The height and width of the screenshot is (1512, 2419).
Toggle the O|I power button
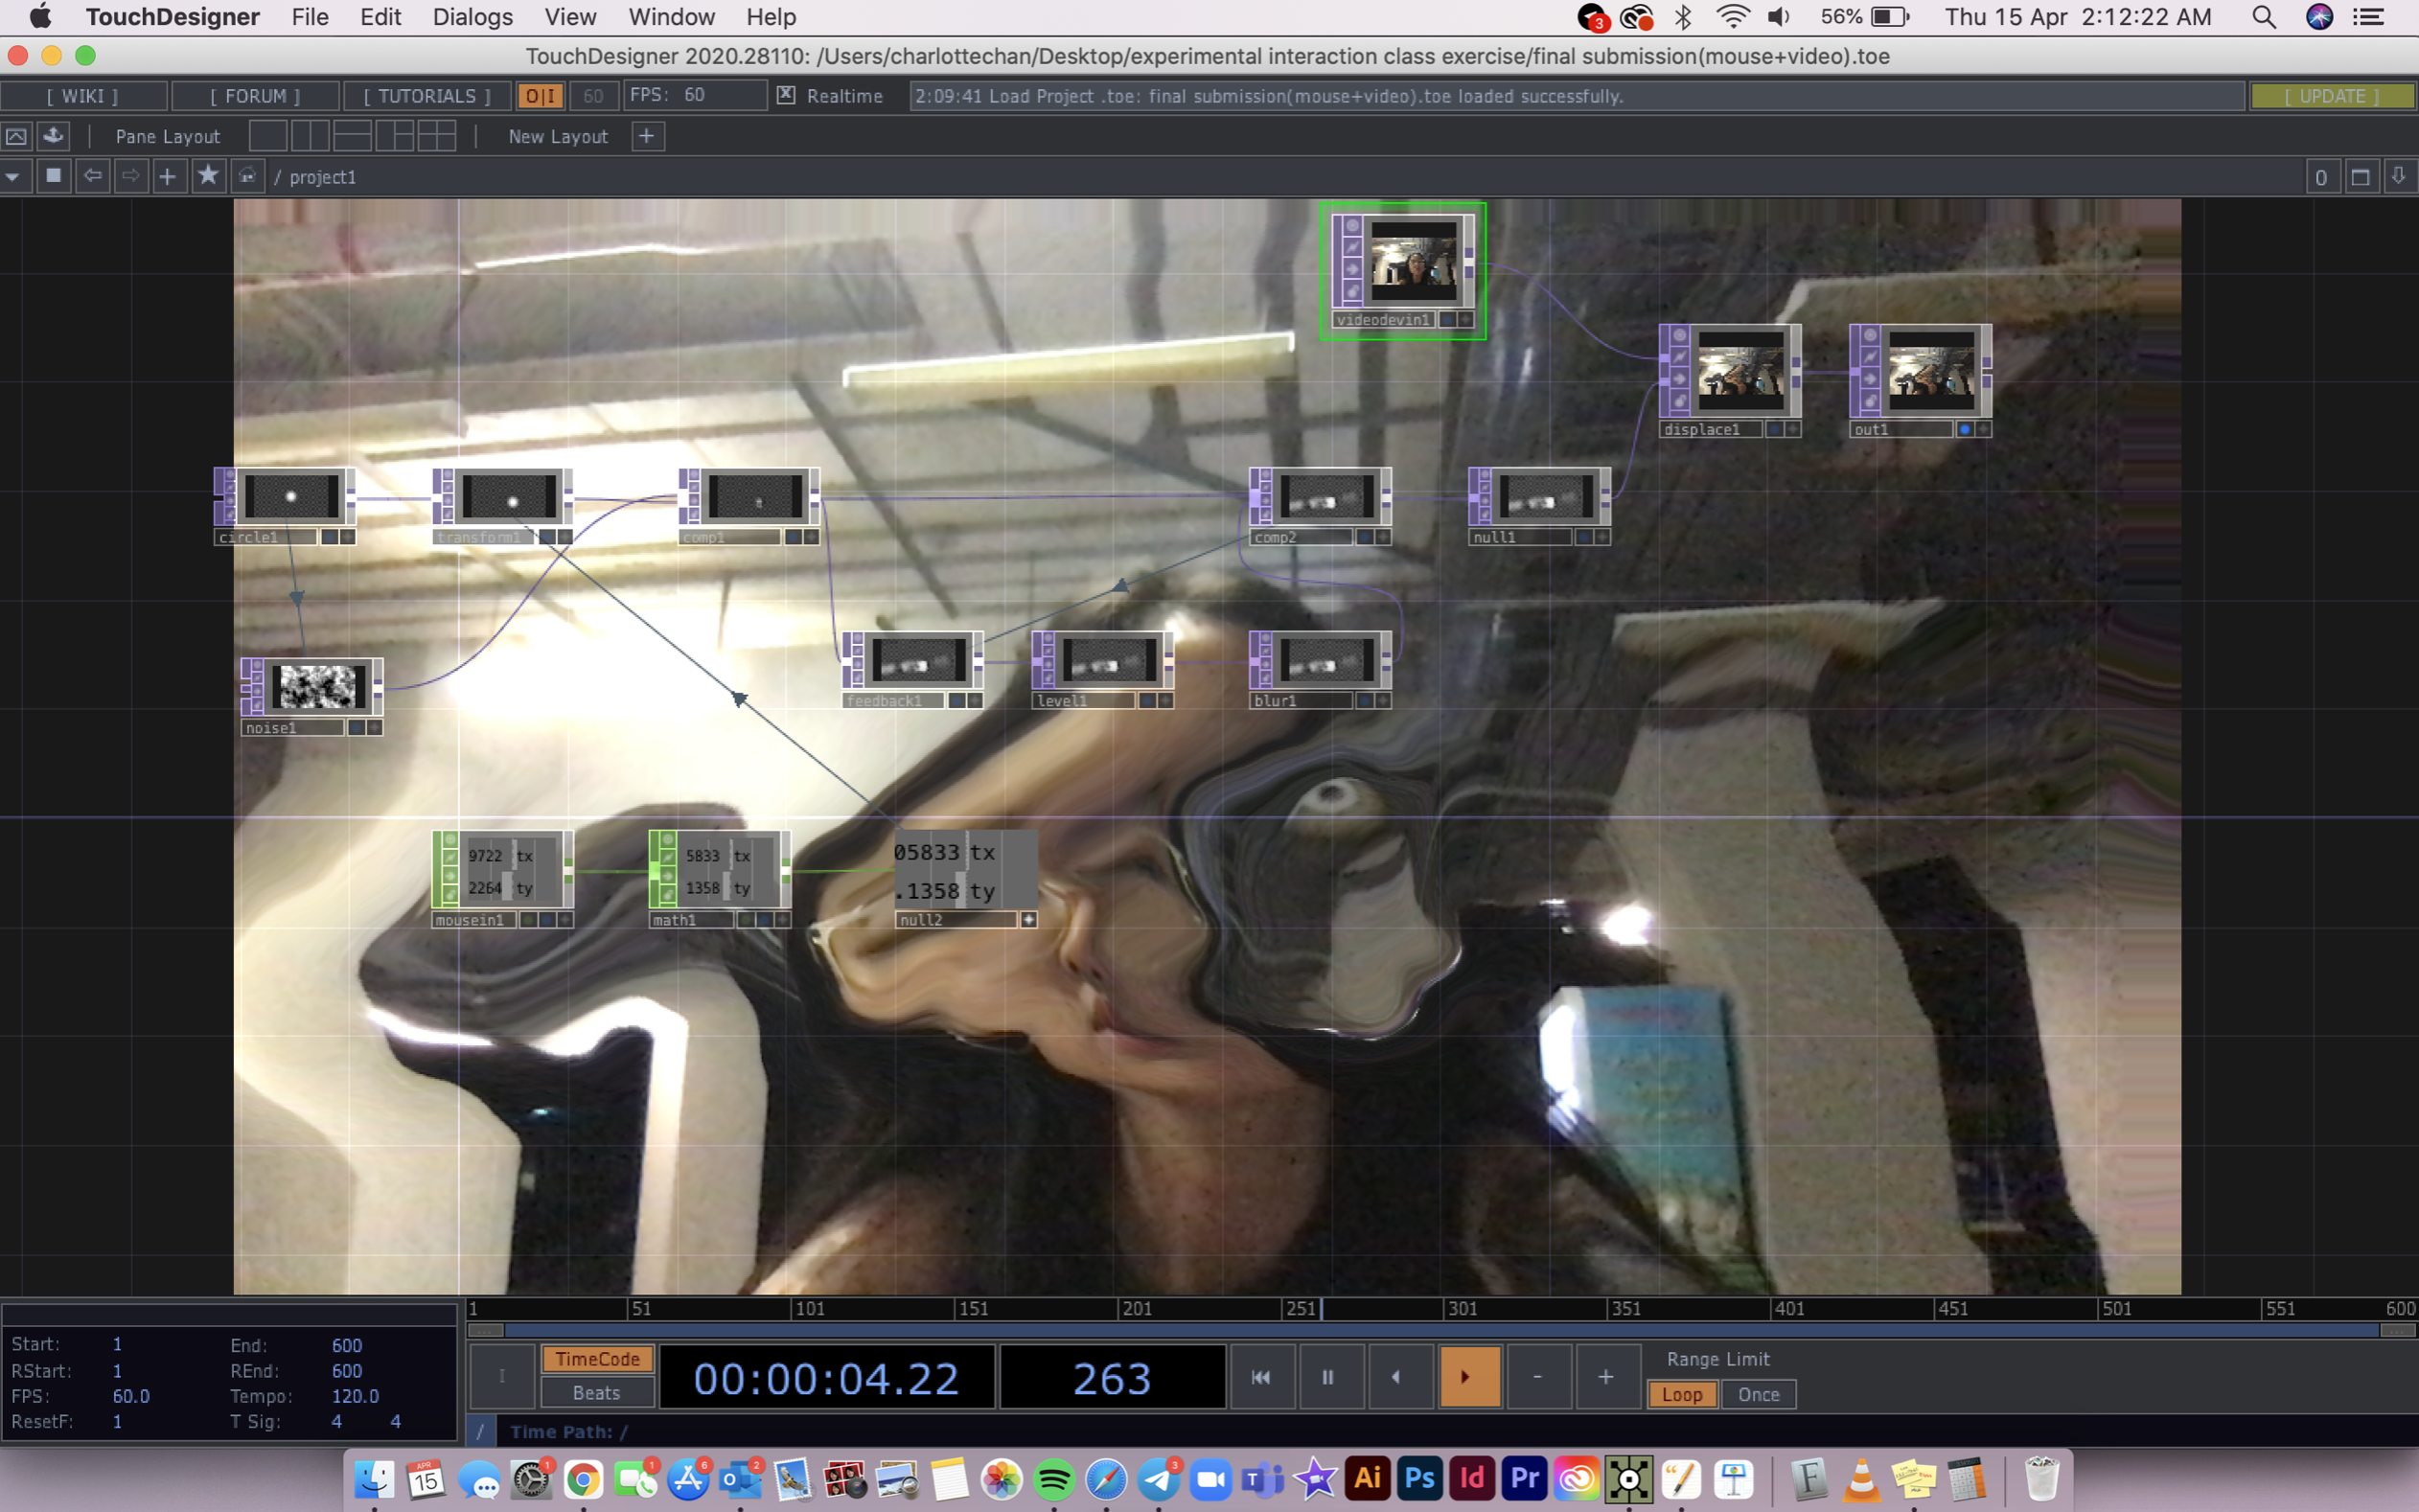tap(540, 96)
